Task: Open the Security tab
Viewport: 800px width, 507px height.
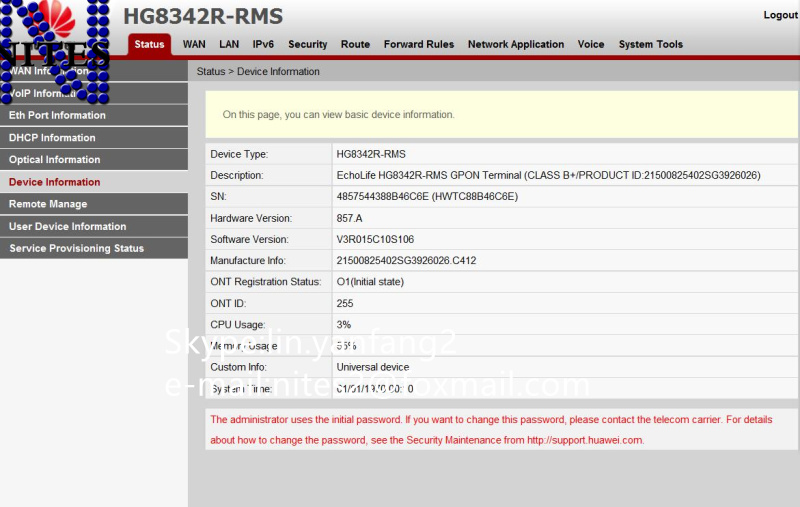Action: tap(308, 44)
